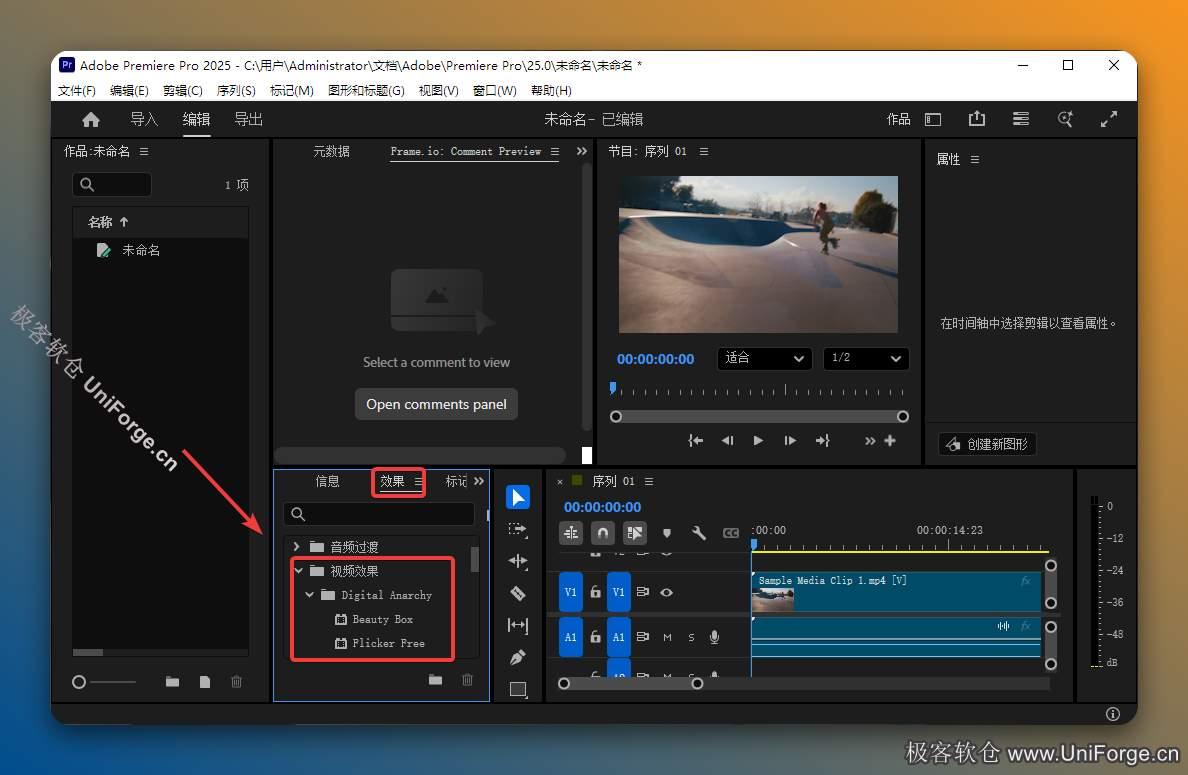Open the playback resolution dropdown showing 1/2
Image resolution: width=1188 pixels, height=775 pixels.
point(866,358)
